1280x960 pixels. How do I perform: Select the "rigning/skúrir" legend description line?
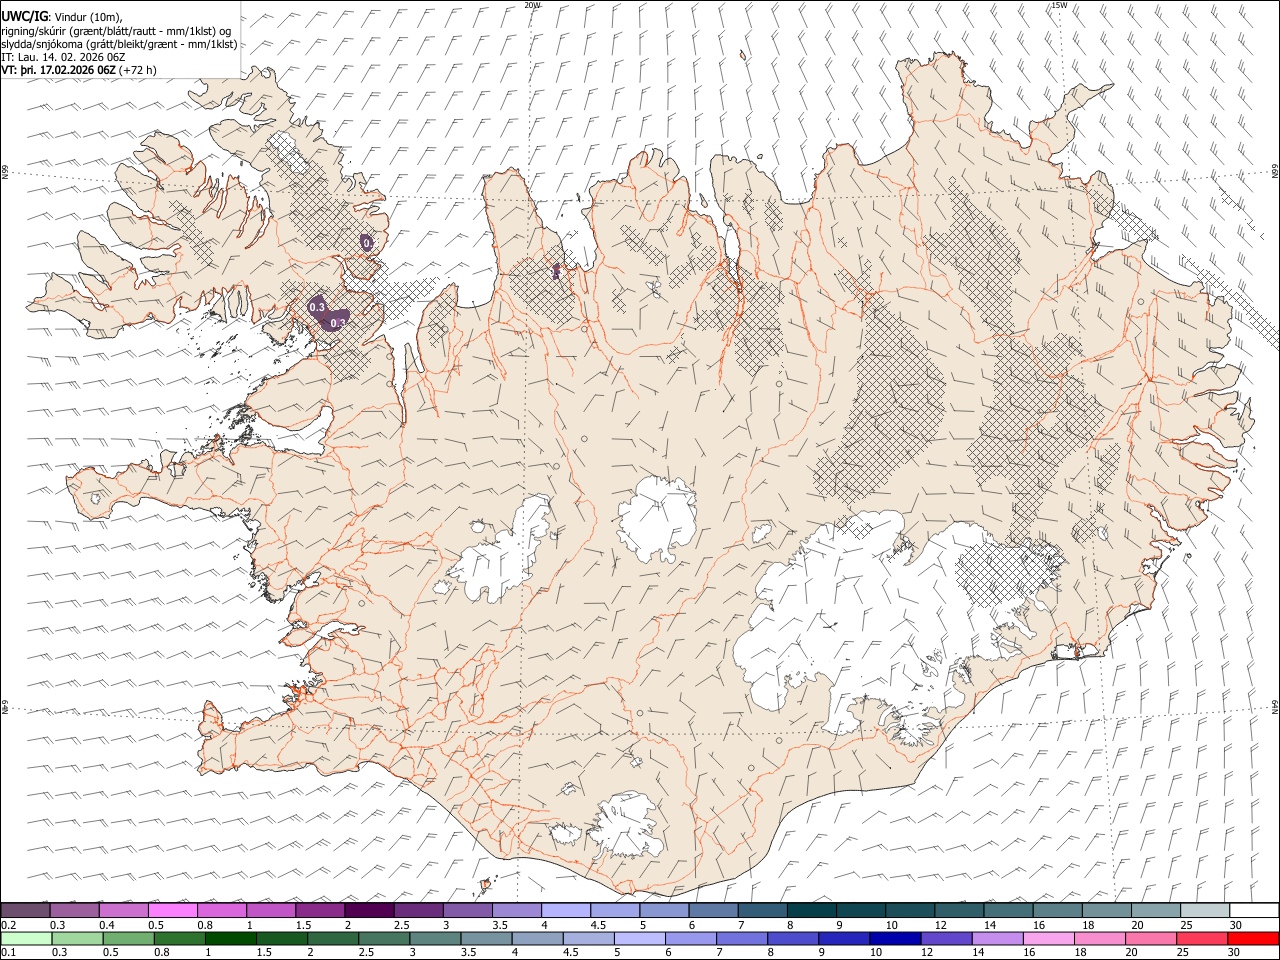(x=116, y=30)
